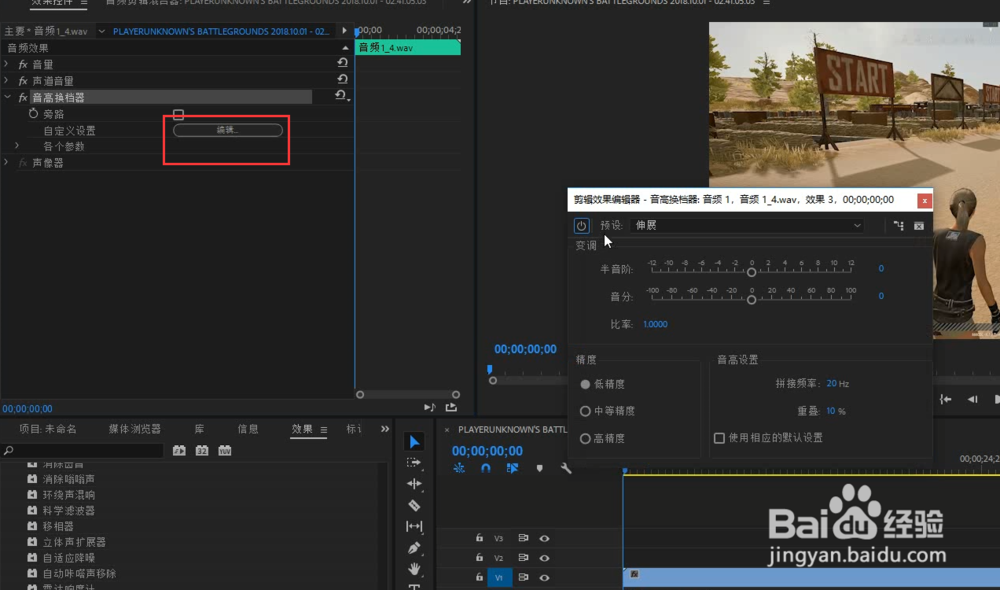Click export icon at Effect Controls bottom
Viewport: 1000px width, 590px height.
point(451,407)
